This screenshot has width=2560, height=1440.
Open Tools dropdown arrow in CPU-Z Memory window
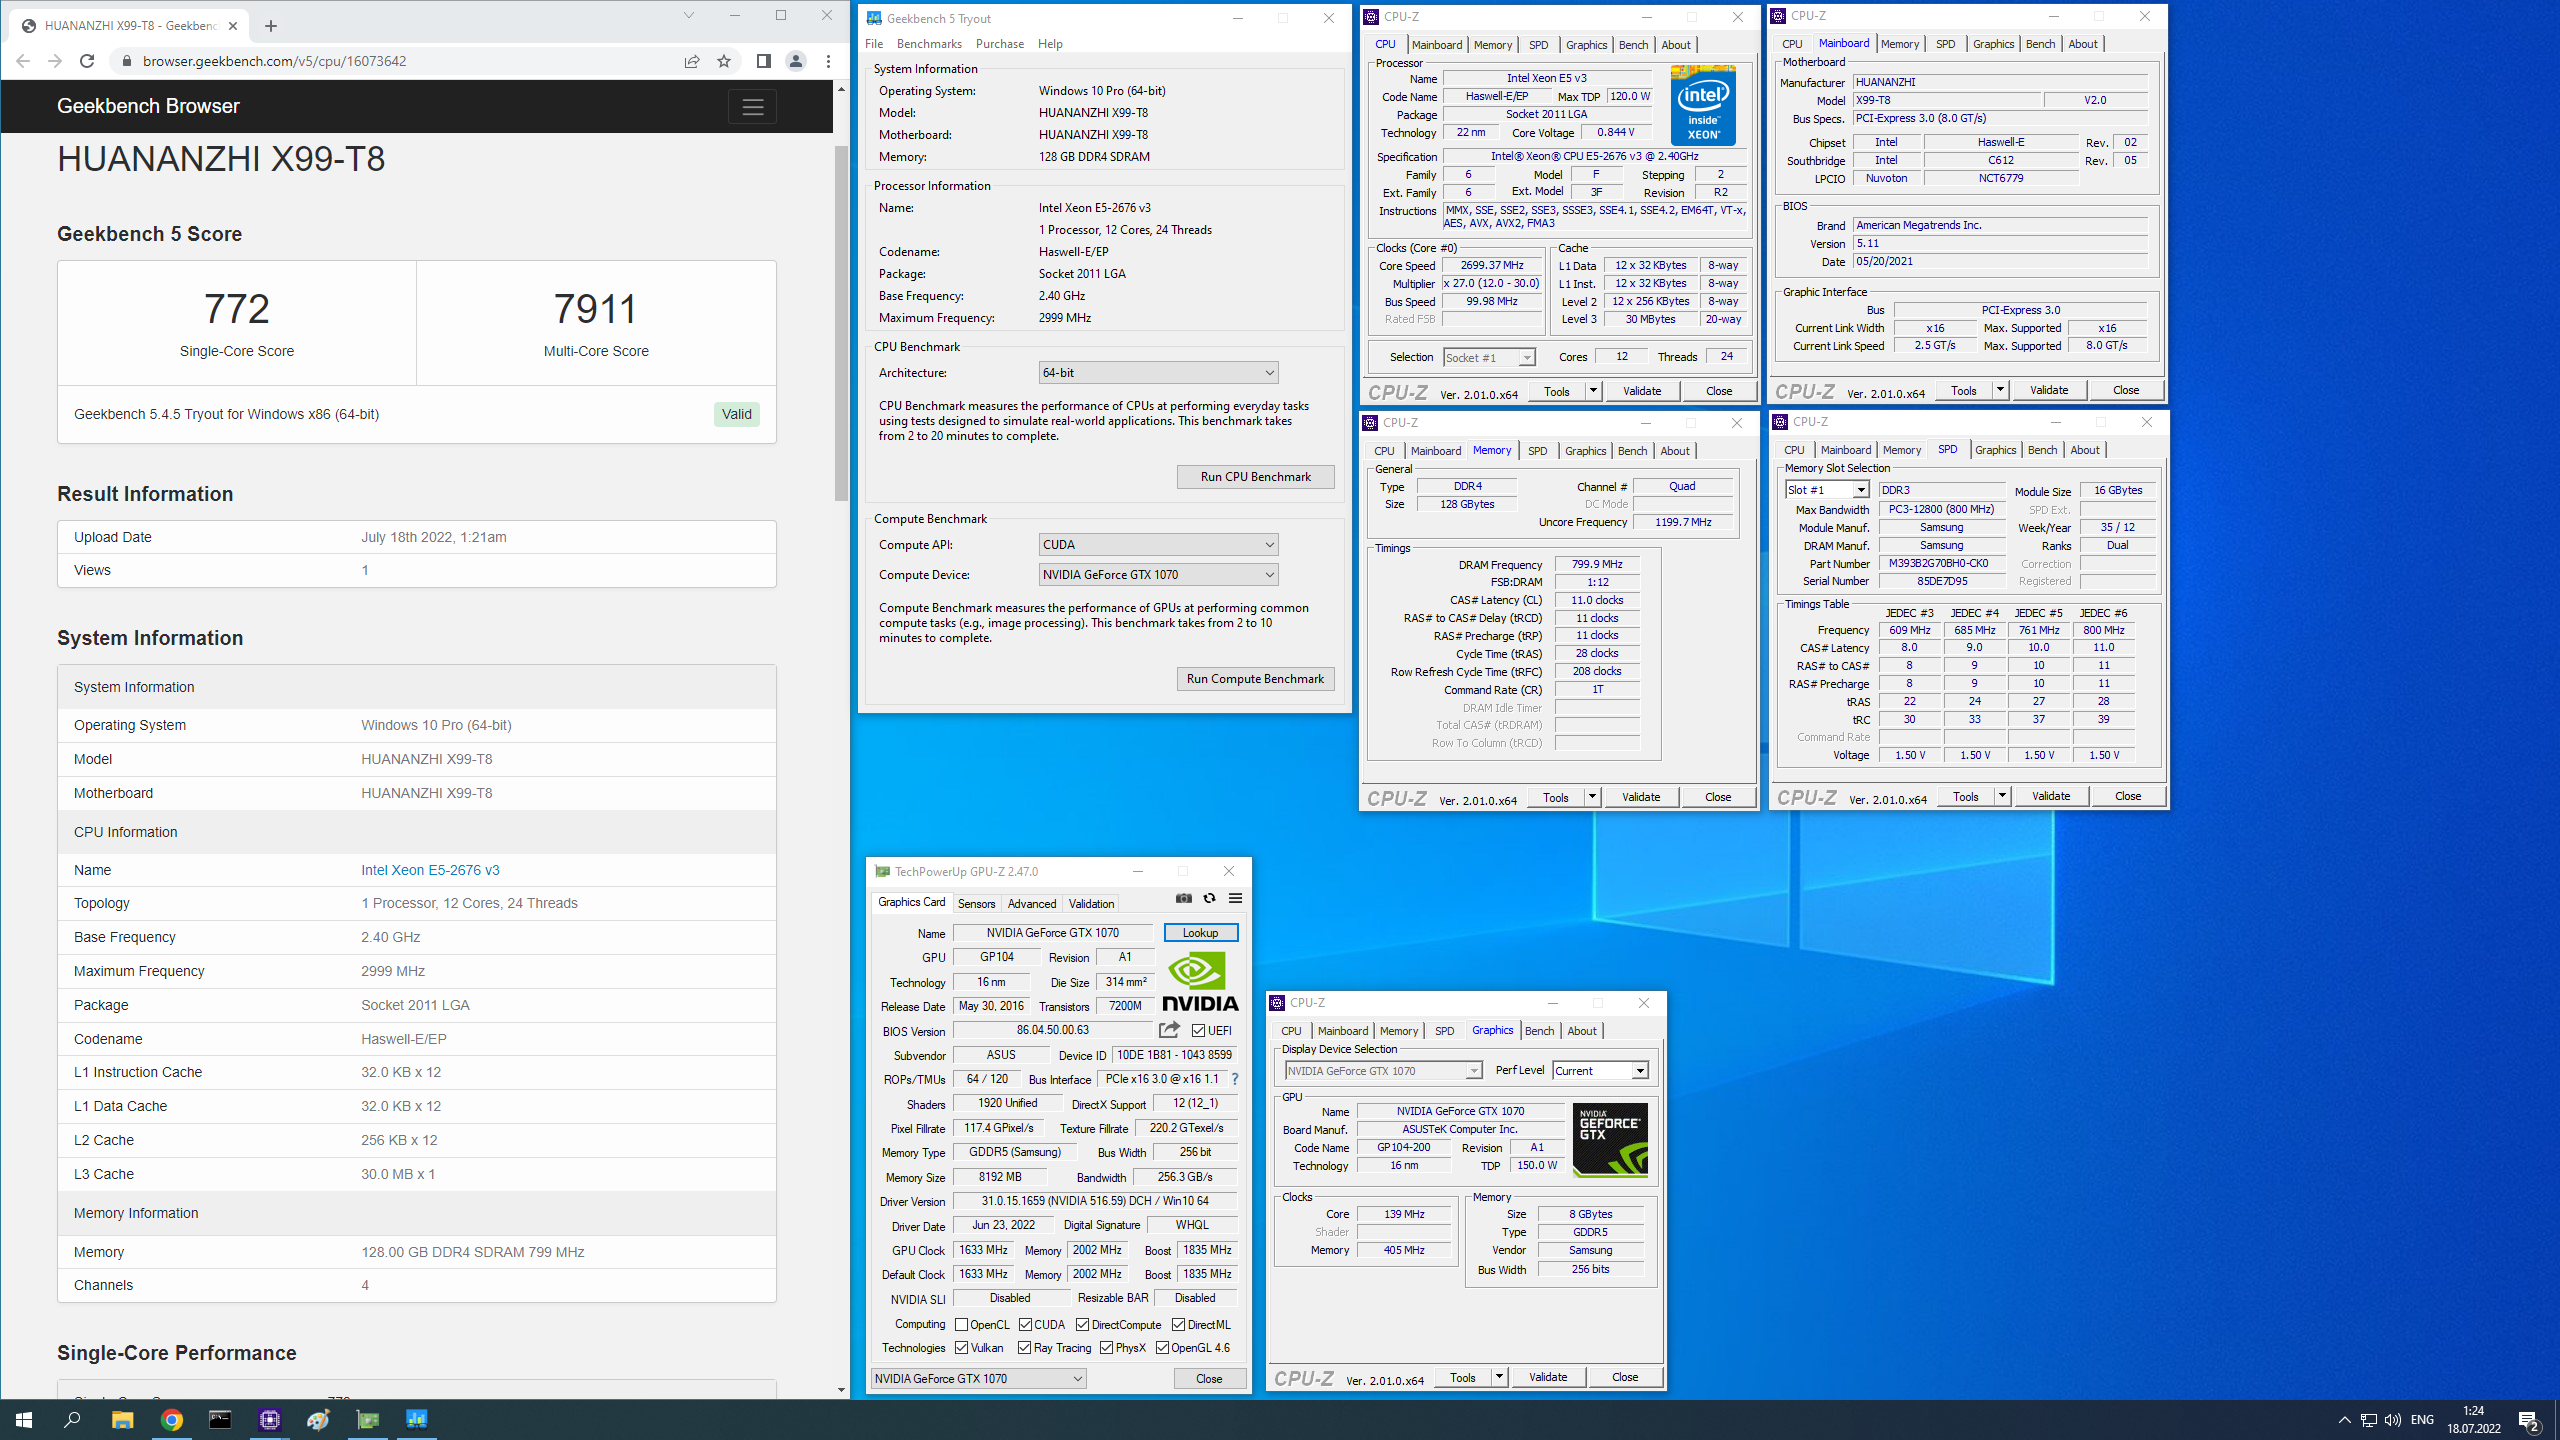pos(1592,797)
